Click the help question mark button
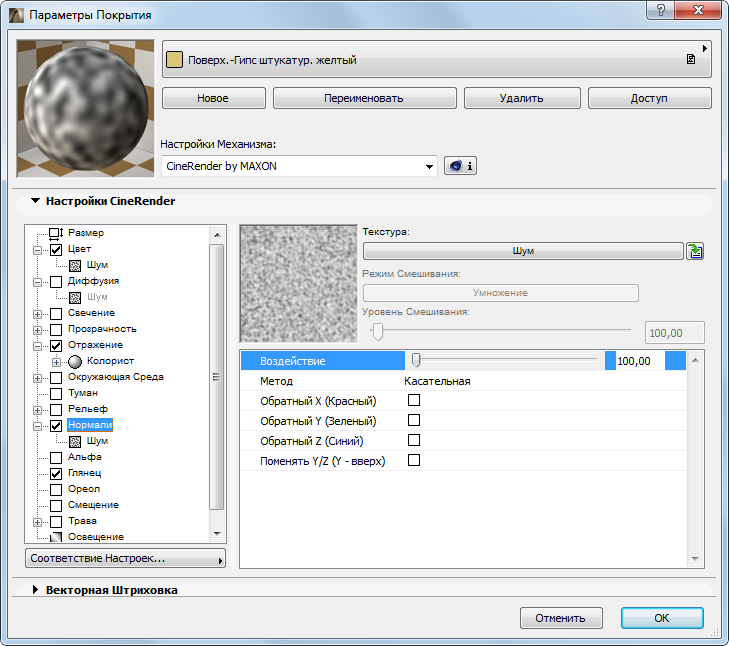This screenshot has height=646, width=729. coord(661,10)
